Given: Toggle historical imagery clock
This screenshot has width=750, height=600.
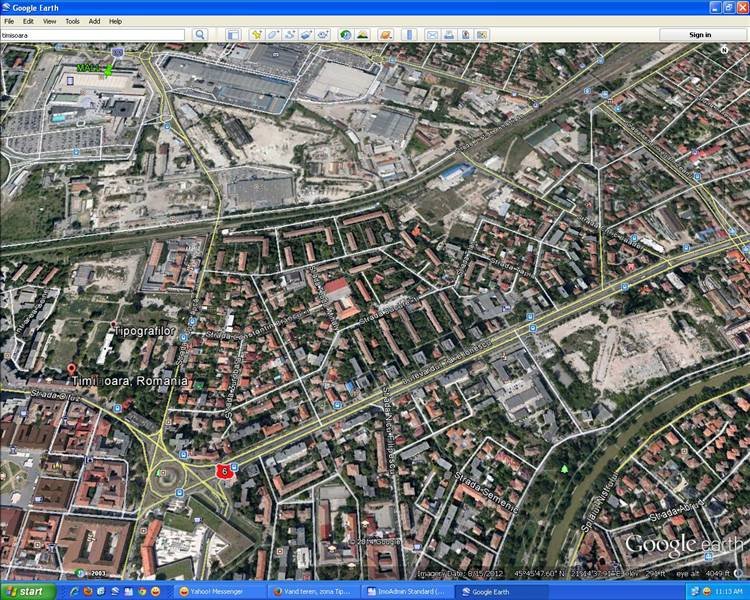Looking at the screenshot, I should [346, 34].
